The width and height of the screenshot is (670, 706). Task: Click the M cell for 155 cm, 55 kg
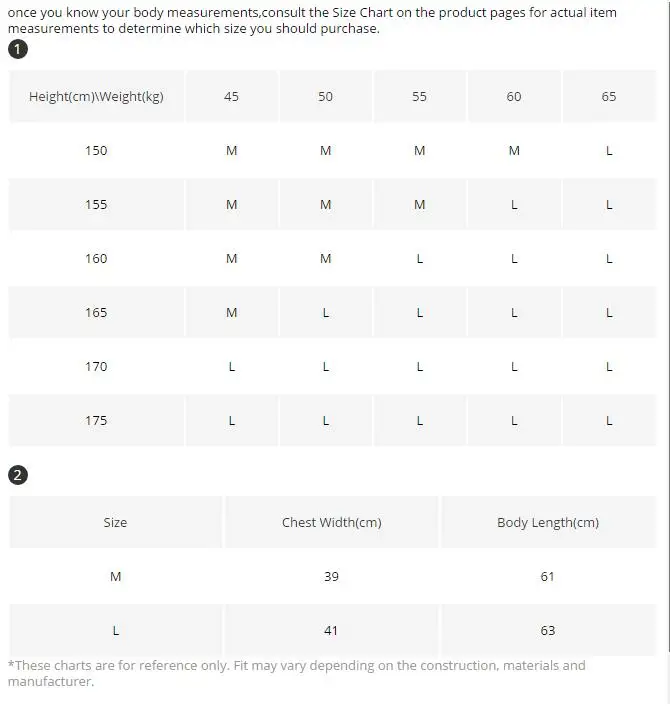pyautogui.click(x=420, y=204)
